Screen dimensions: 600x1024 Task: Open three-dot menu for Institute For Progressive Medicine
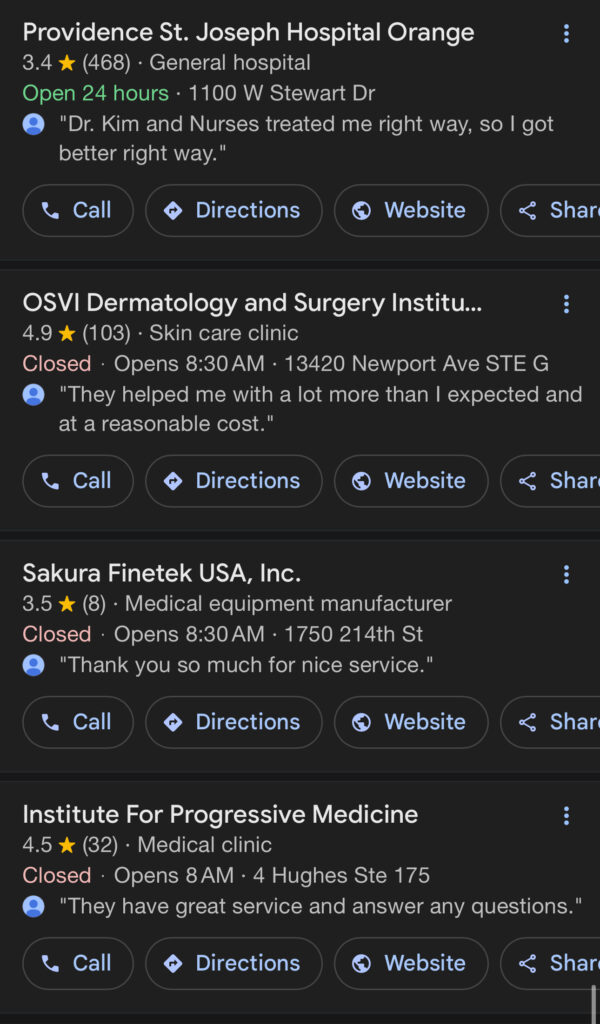click(x=566, y=816)
